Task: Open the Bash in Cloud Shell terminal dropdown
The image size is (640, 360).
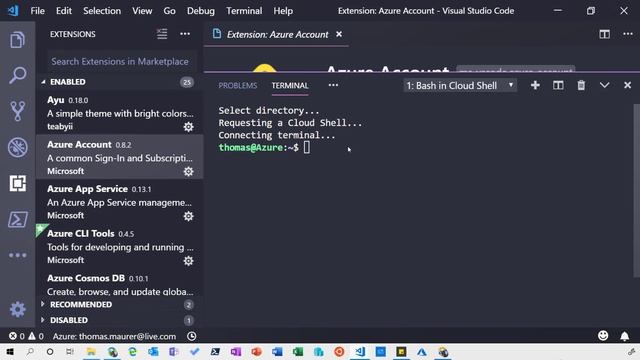Action: (460, 85)
